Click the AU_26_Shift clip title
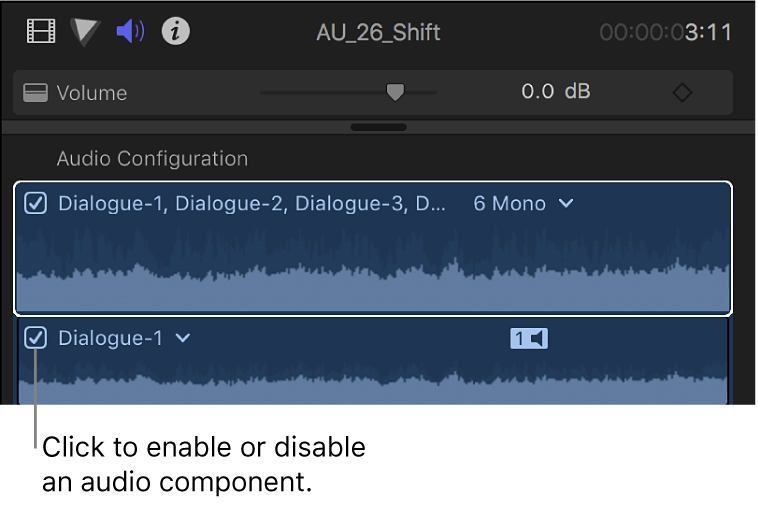The image size is (758, 505). [x=378, y=32]
